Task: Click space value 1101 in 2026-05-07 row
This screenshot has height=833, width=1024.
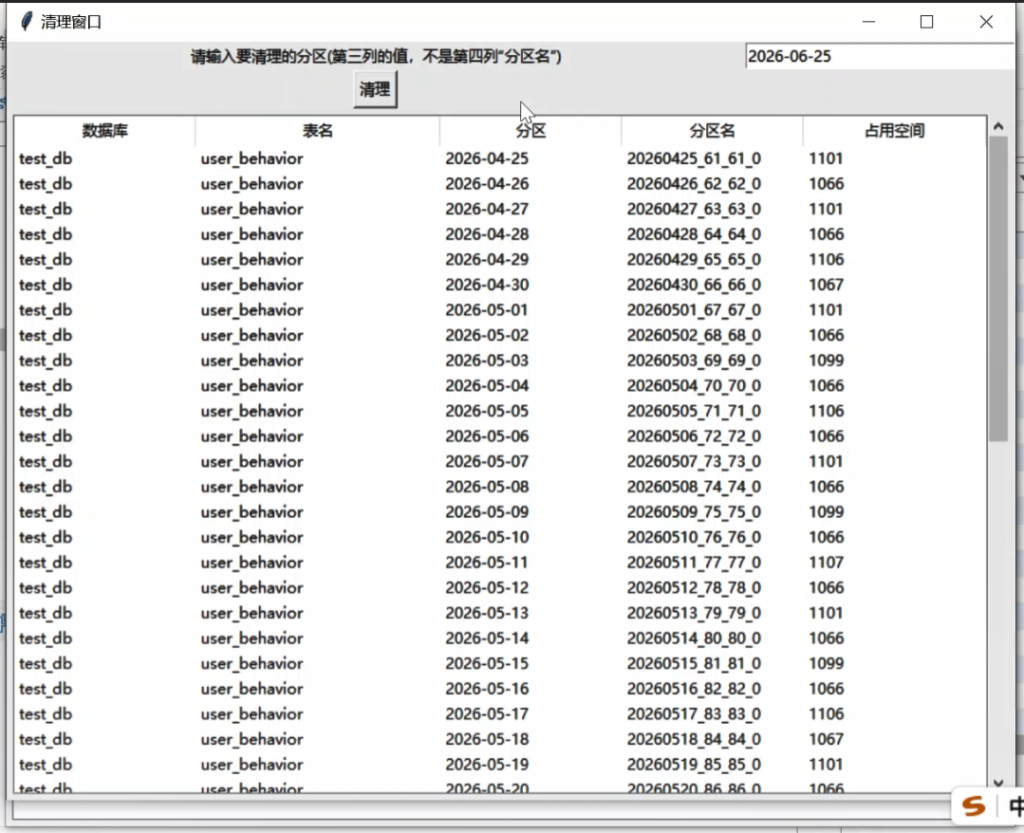Action: (x=826, y=462)
